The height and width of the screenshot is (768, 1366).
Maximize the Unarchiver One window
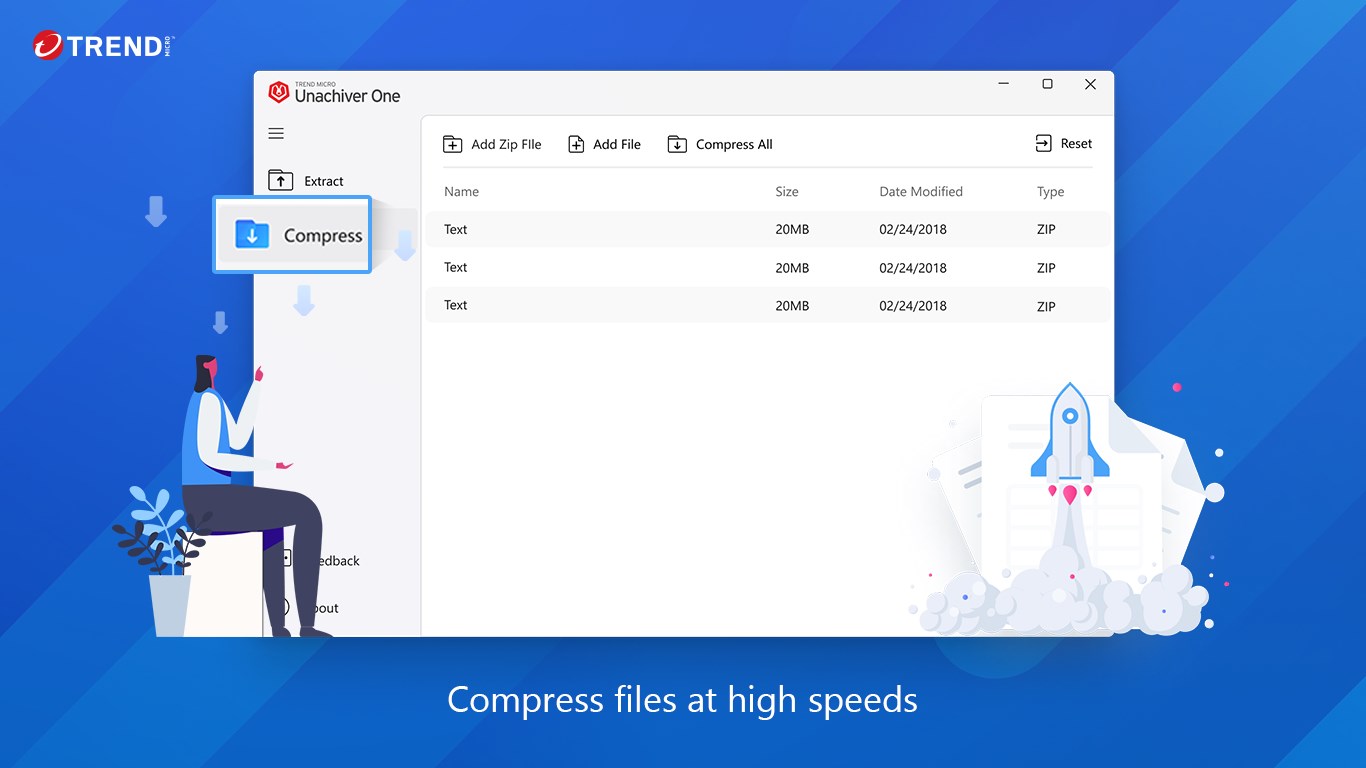(x=1047, y=84)
